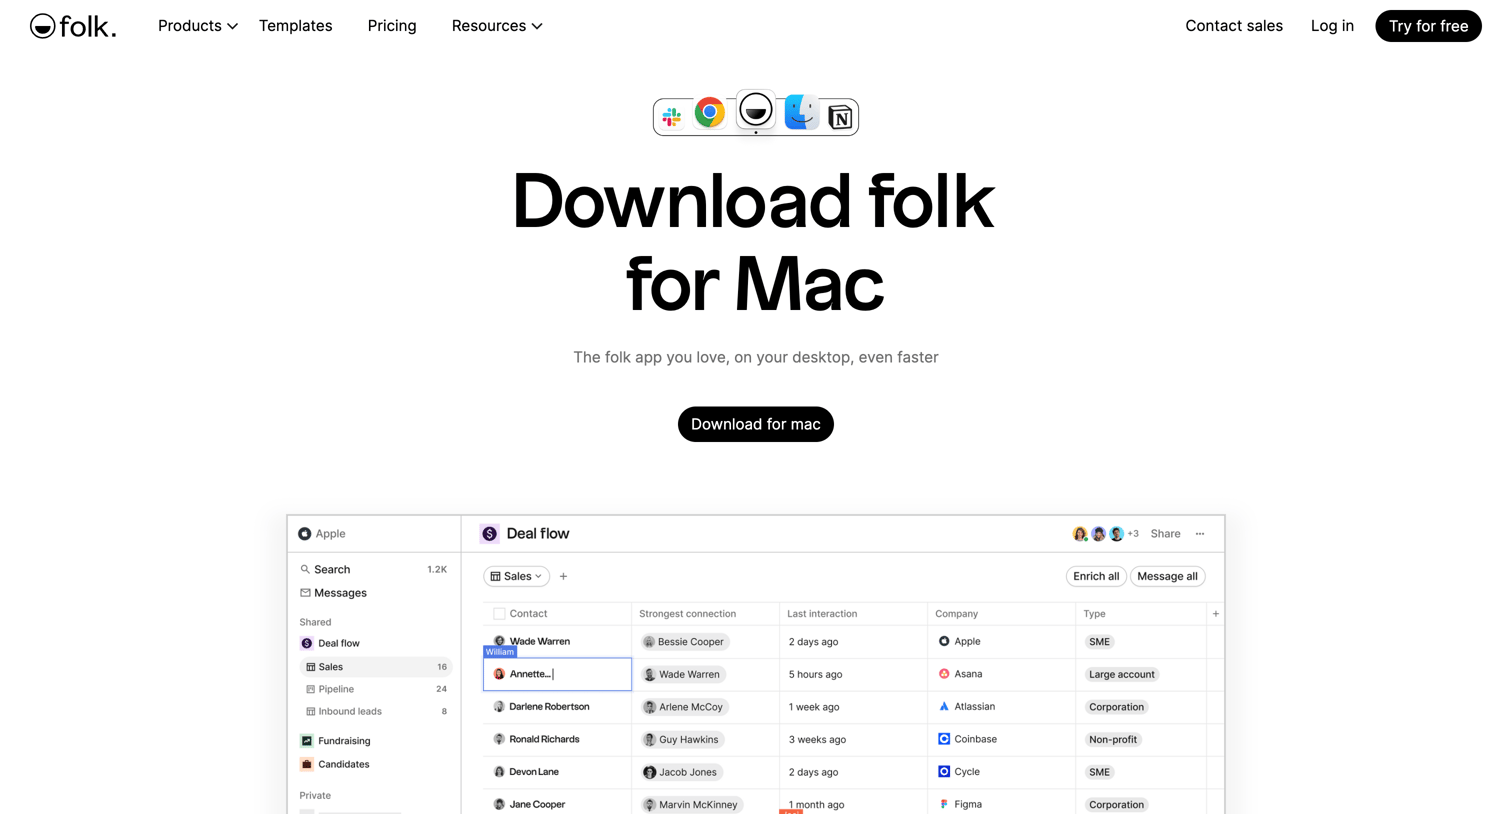Click the Bessie Cooper connection chip
The image size is (1512, 814).
(685, 642)
